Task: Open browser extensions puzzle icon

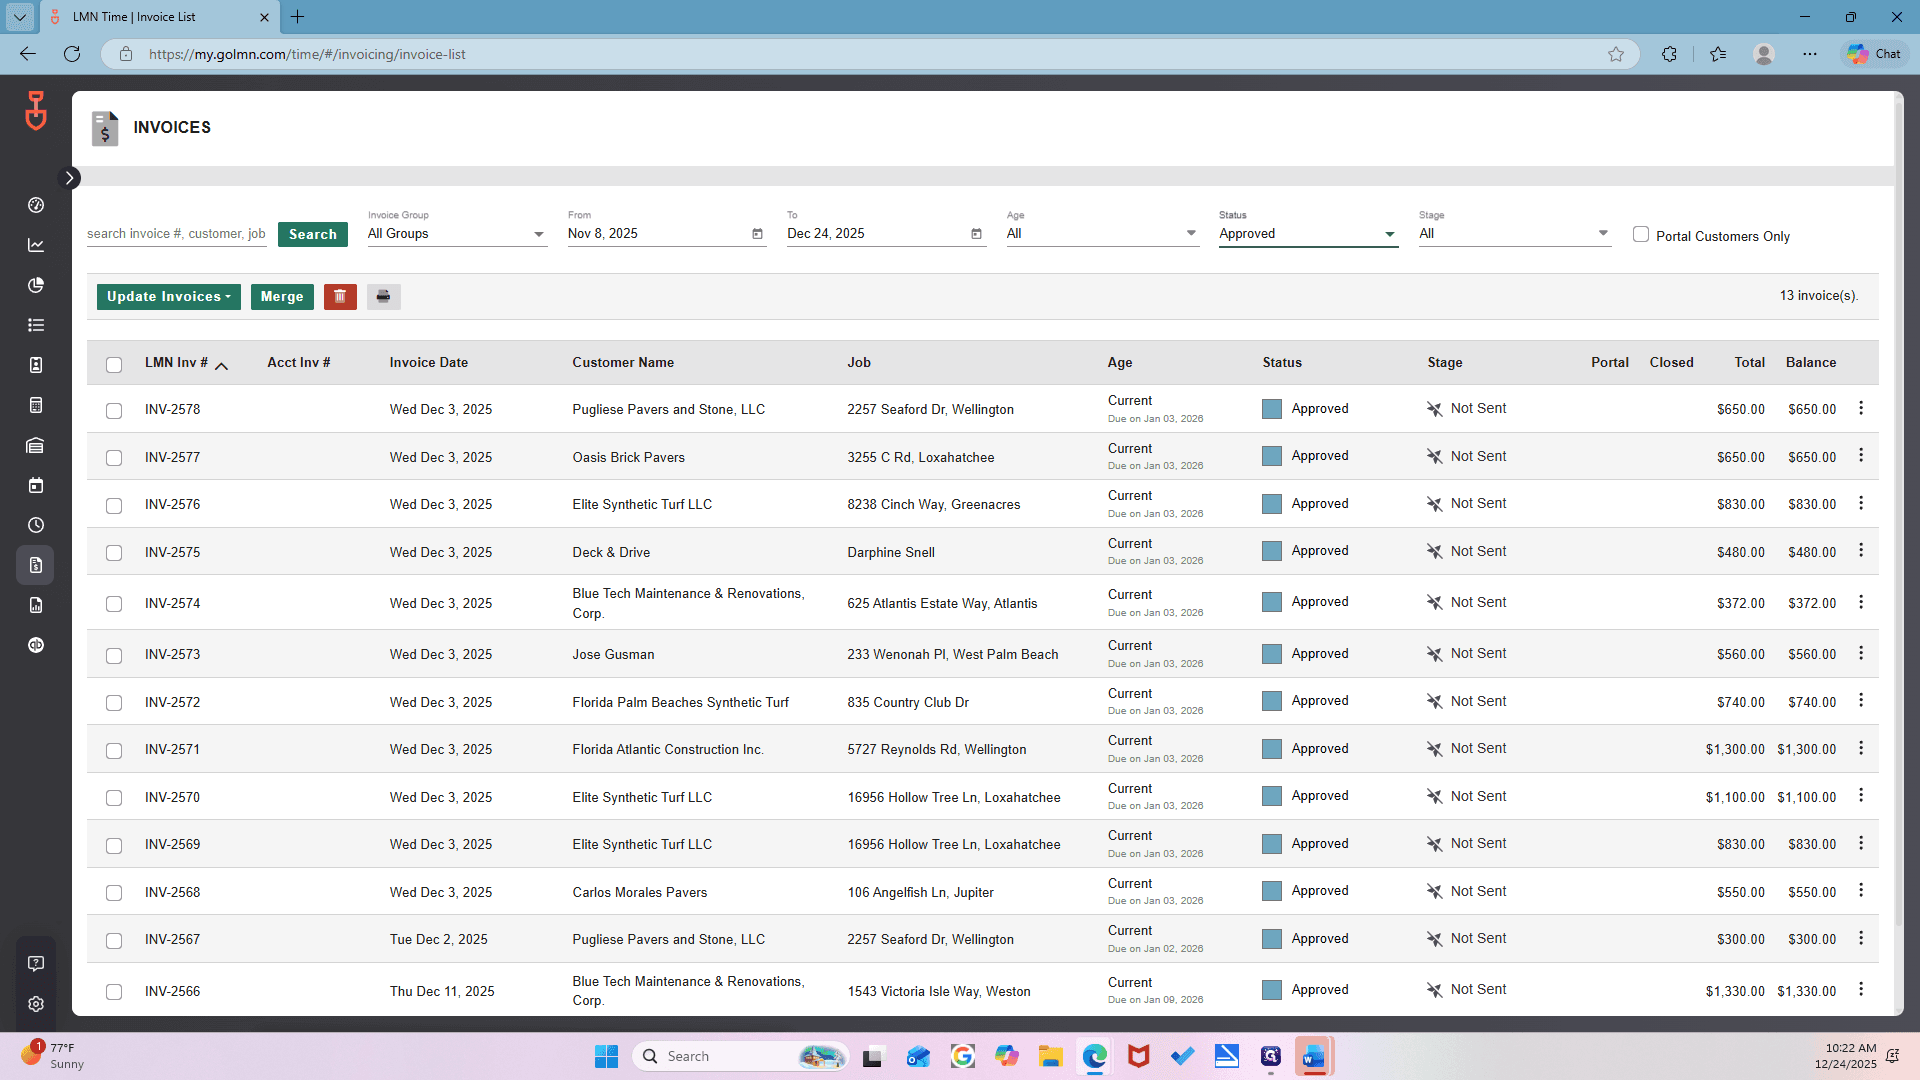Action: [1669, 54]
